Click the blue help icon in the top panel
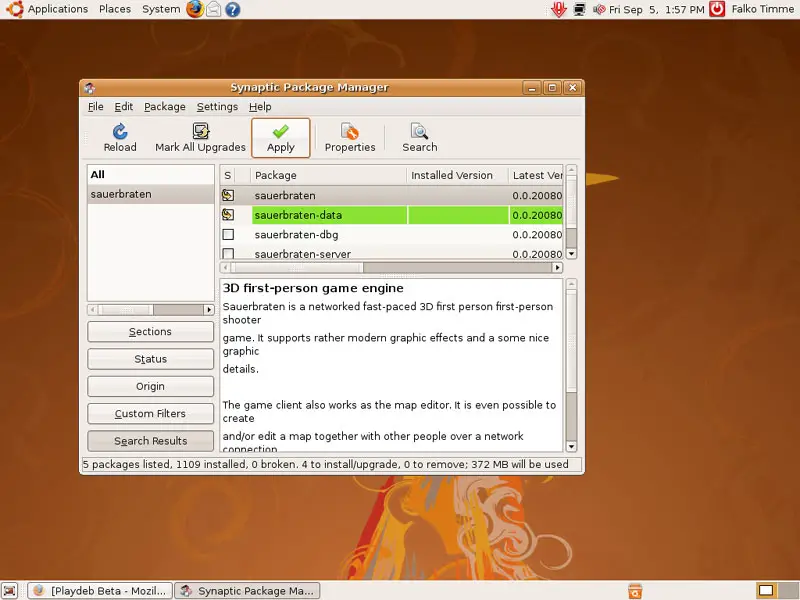Screen dimensions: 800x600 tap(233, 9)
